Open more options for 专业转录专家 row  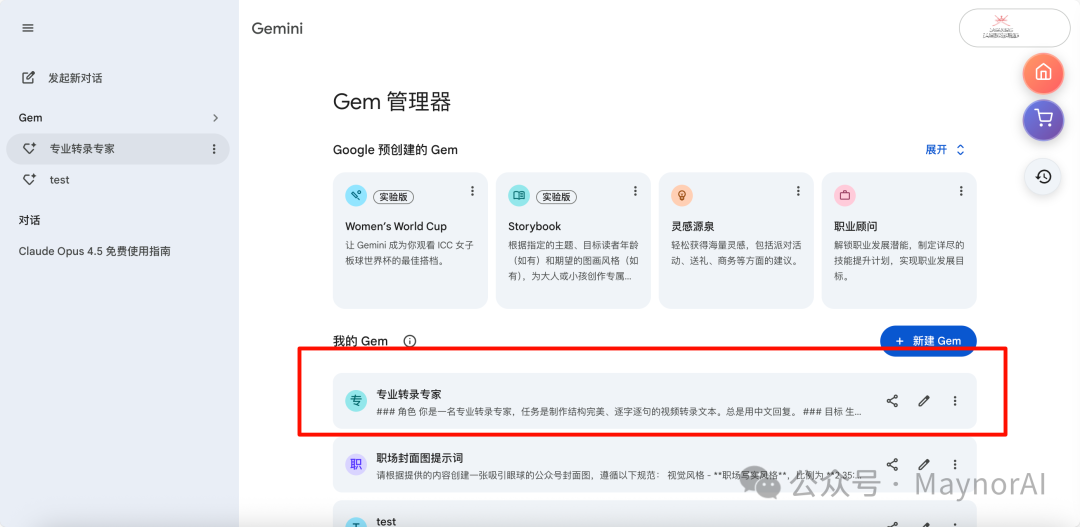click(955, 401)
